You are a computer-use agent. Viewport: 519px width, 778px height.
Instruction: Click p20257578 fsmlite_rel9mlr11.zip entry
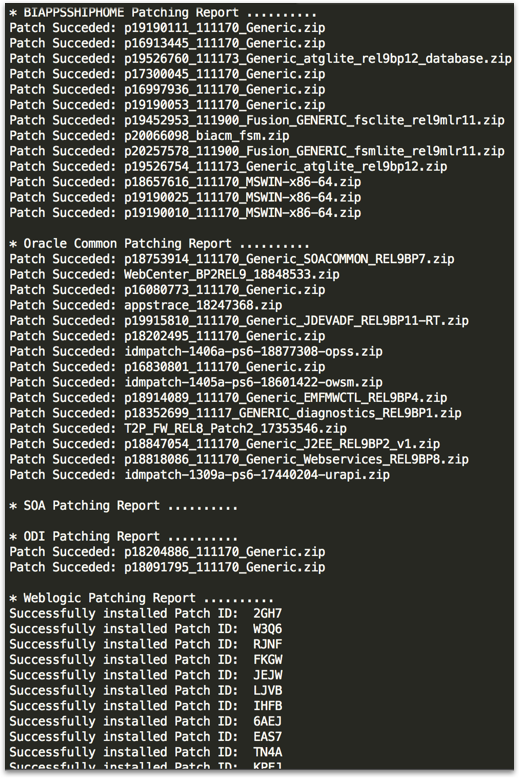[257, 151]
